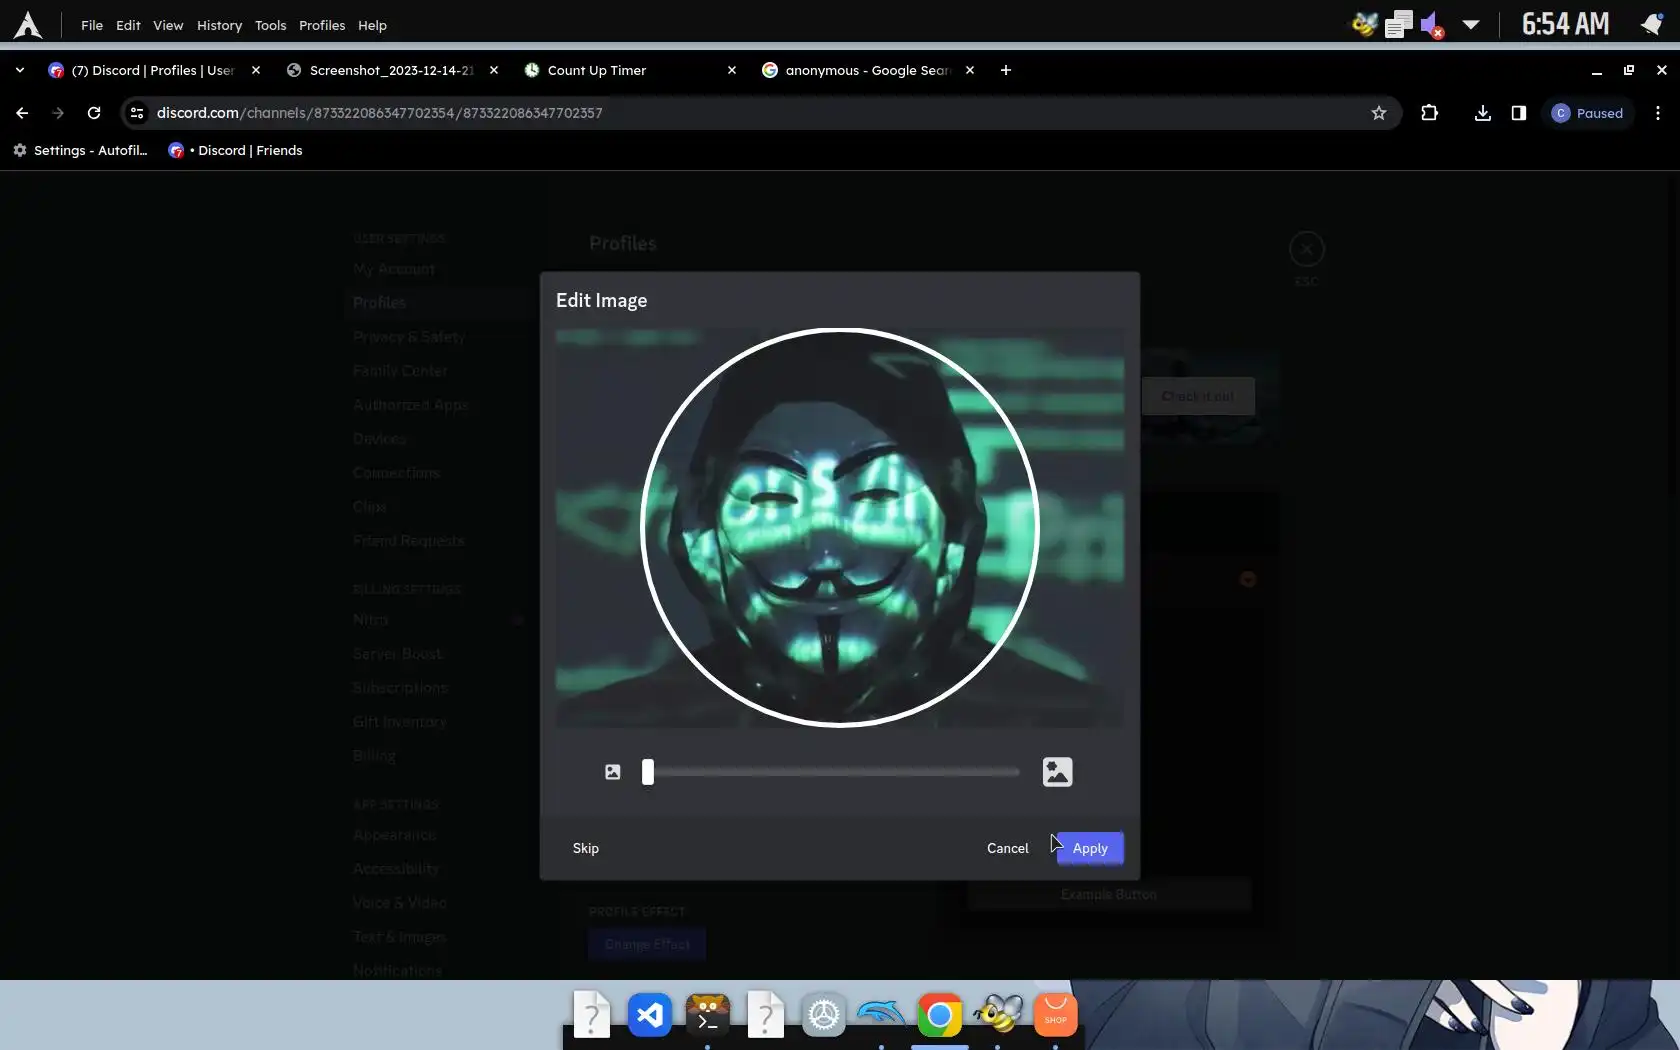Click the circular avatar crop preview
Image resolution: width=1680 pixels, height=1050 pixels.
840,527
